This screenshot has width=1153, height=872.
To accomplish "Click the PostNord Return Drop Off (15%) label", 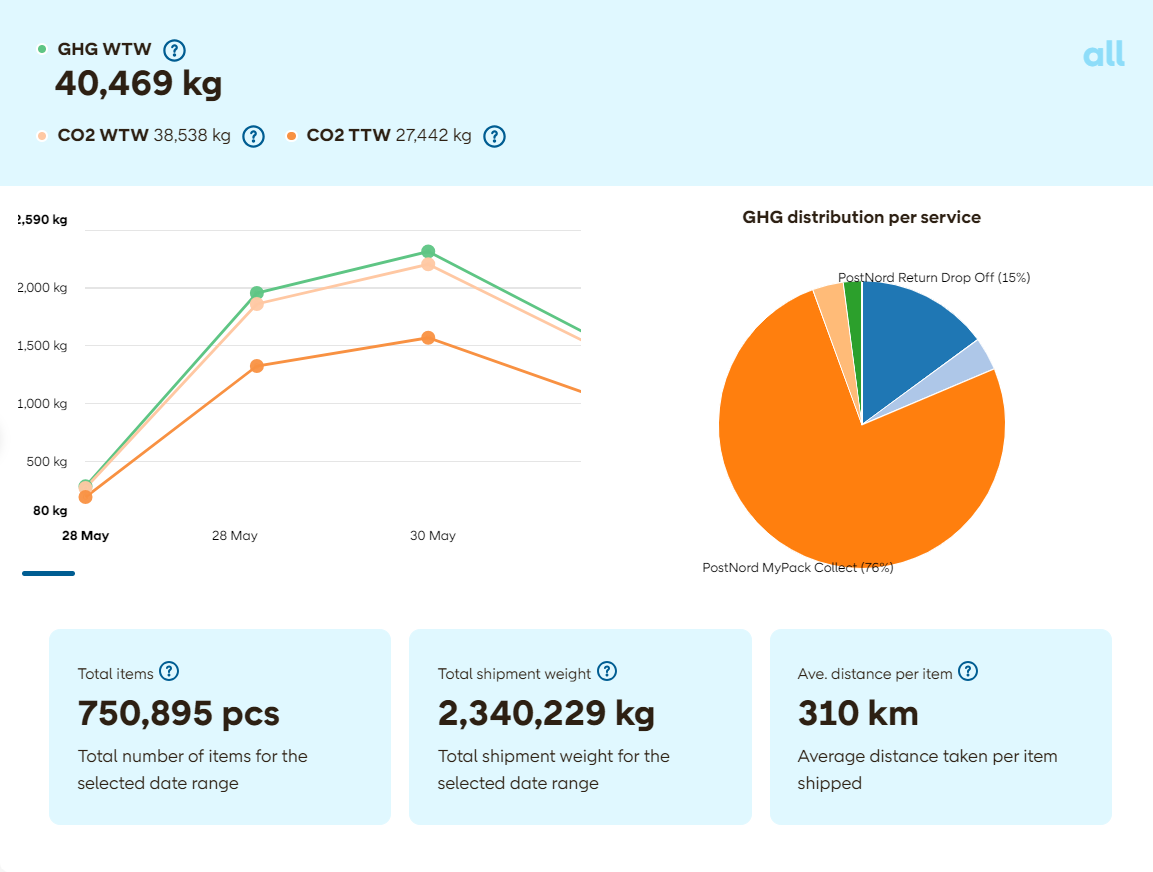I will [934, 277].
